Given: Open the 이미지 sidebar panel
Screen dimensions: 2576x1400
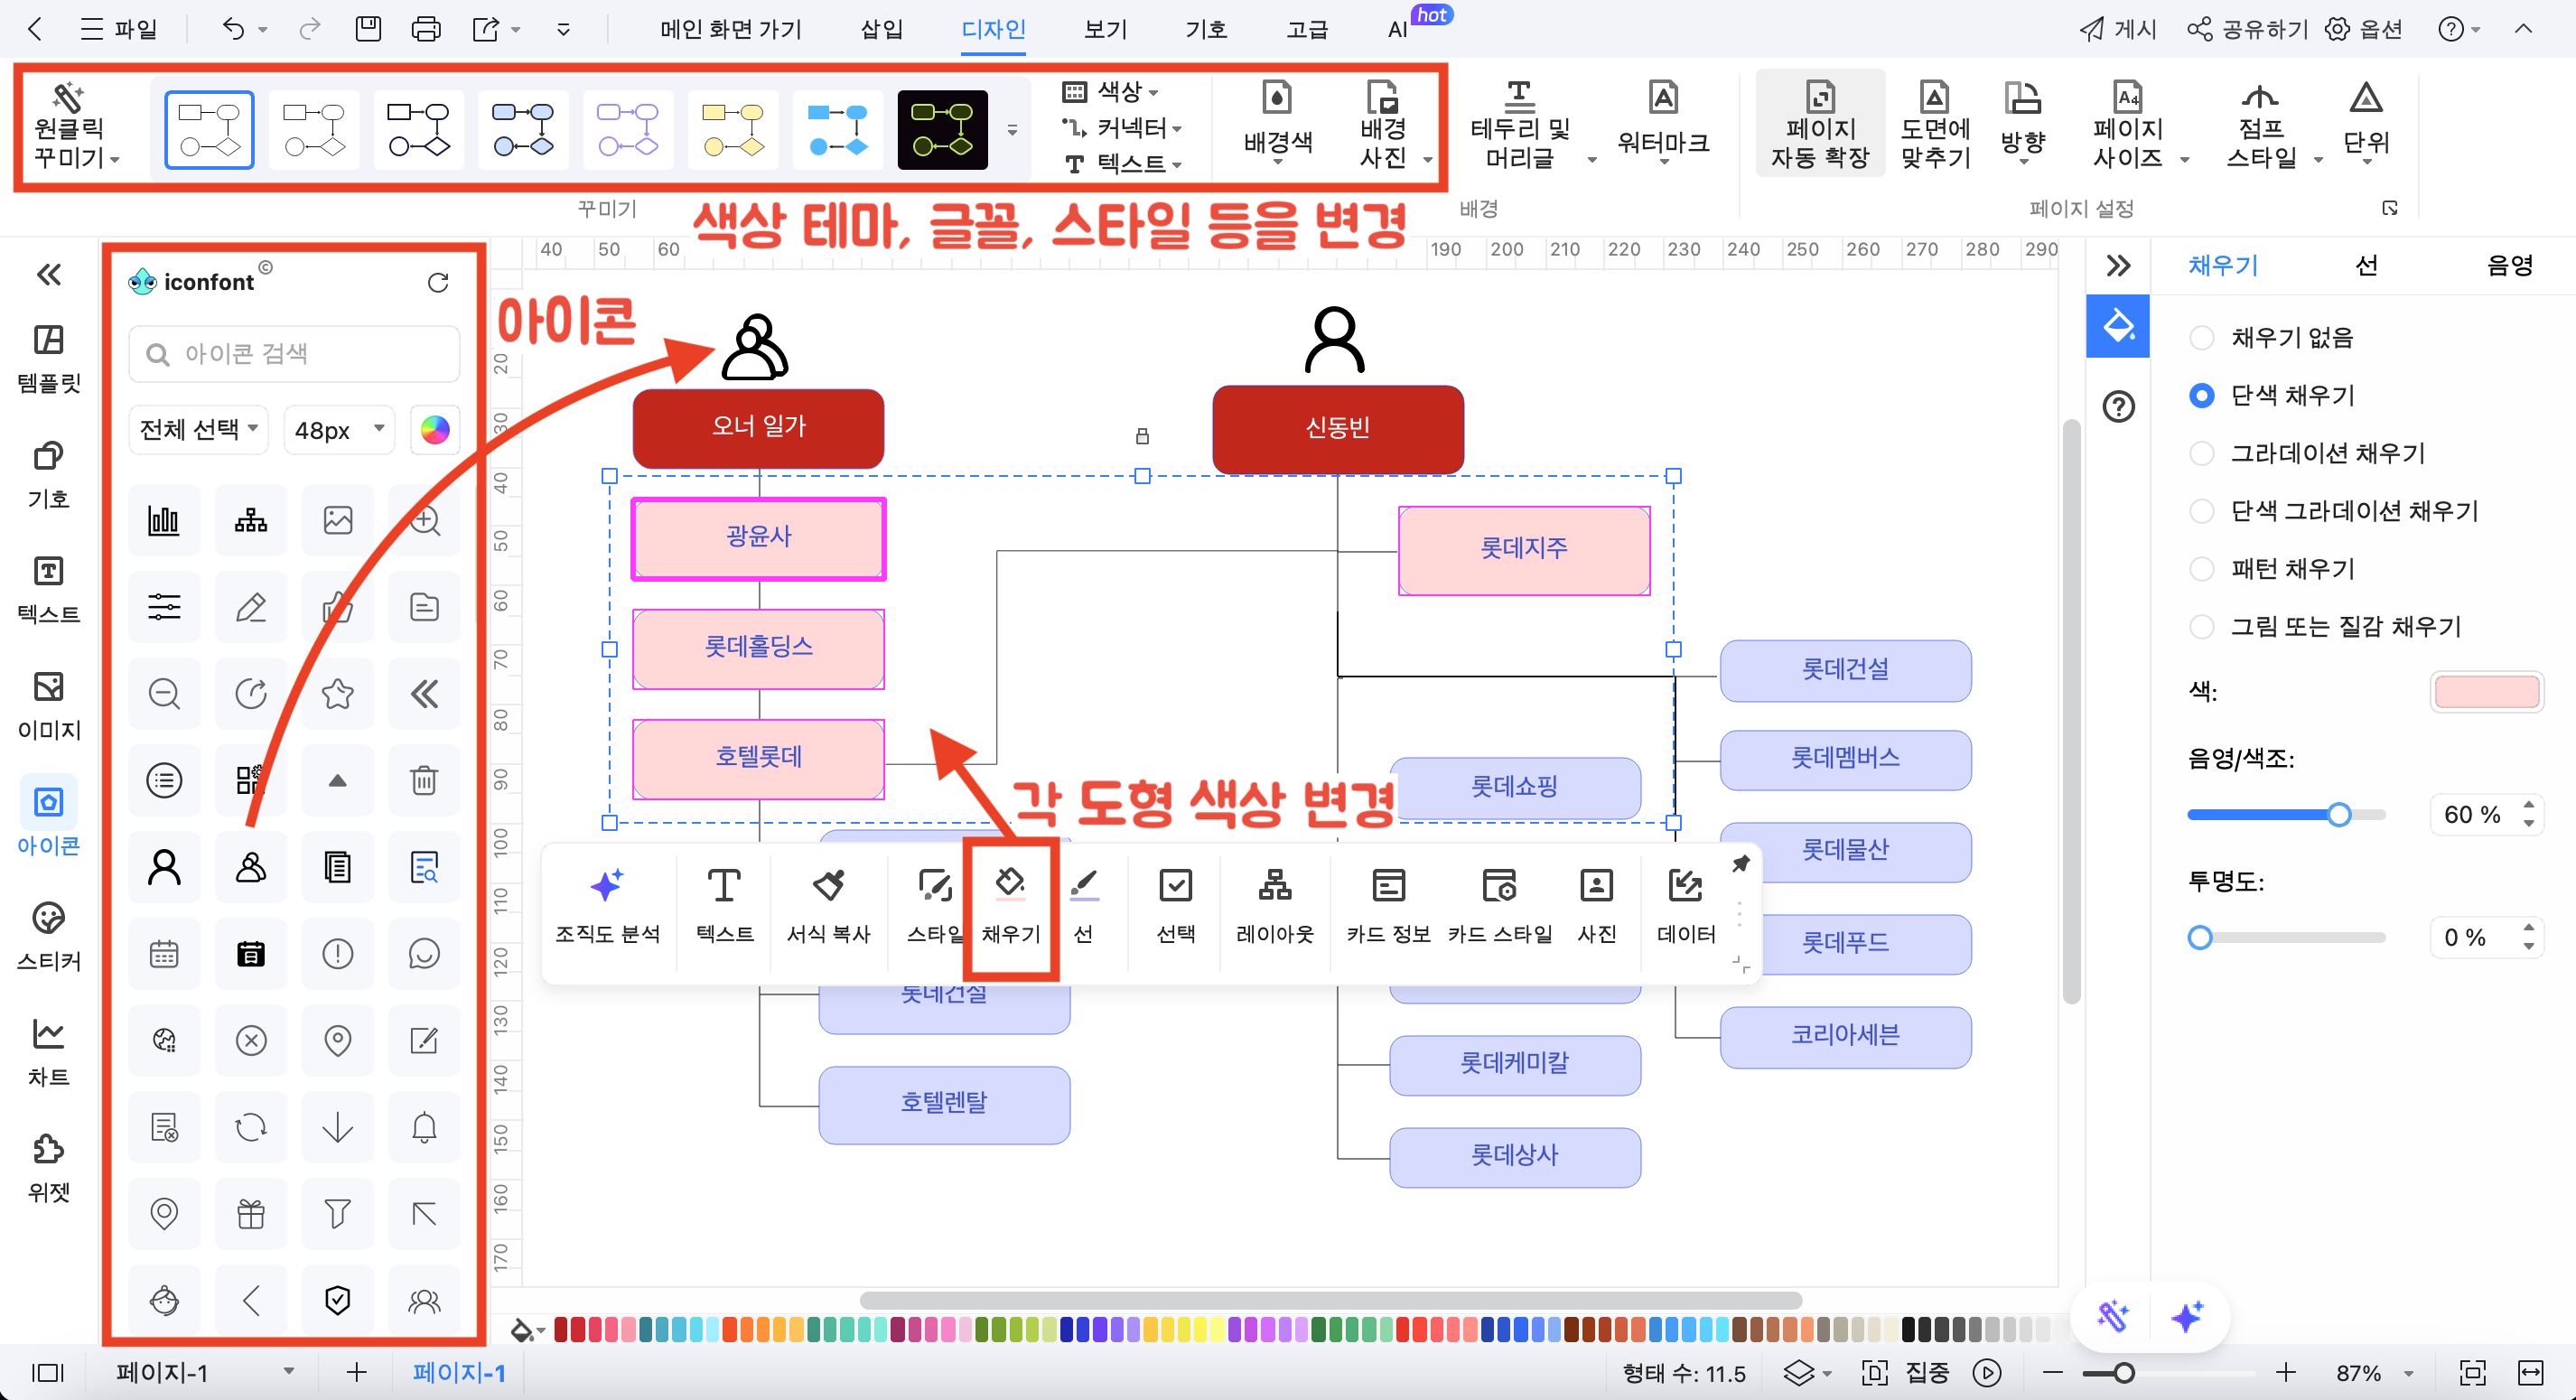Looking at the screenshot, I should coord(48,706).
